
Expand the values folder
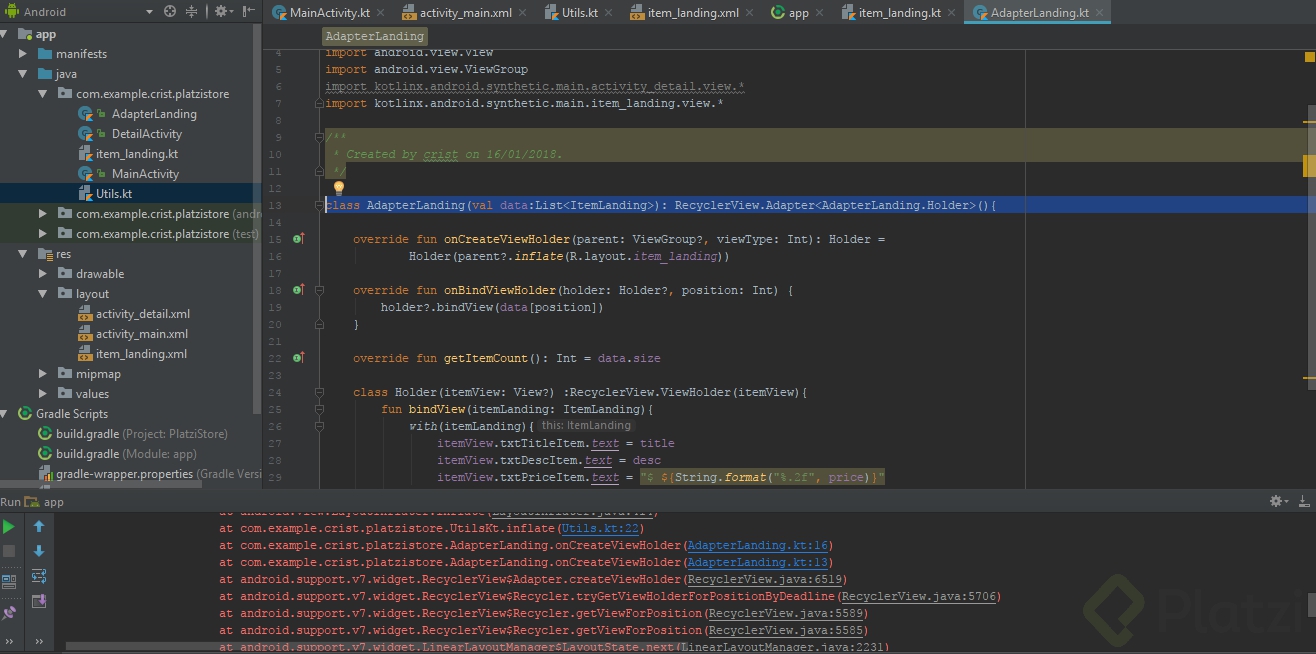(43, 394)
